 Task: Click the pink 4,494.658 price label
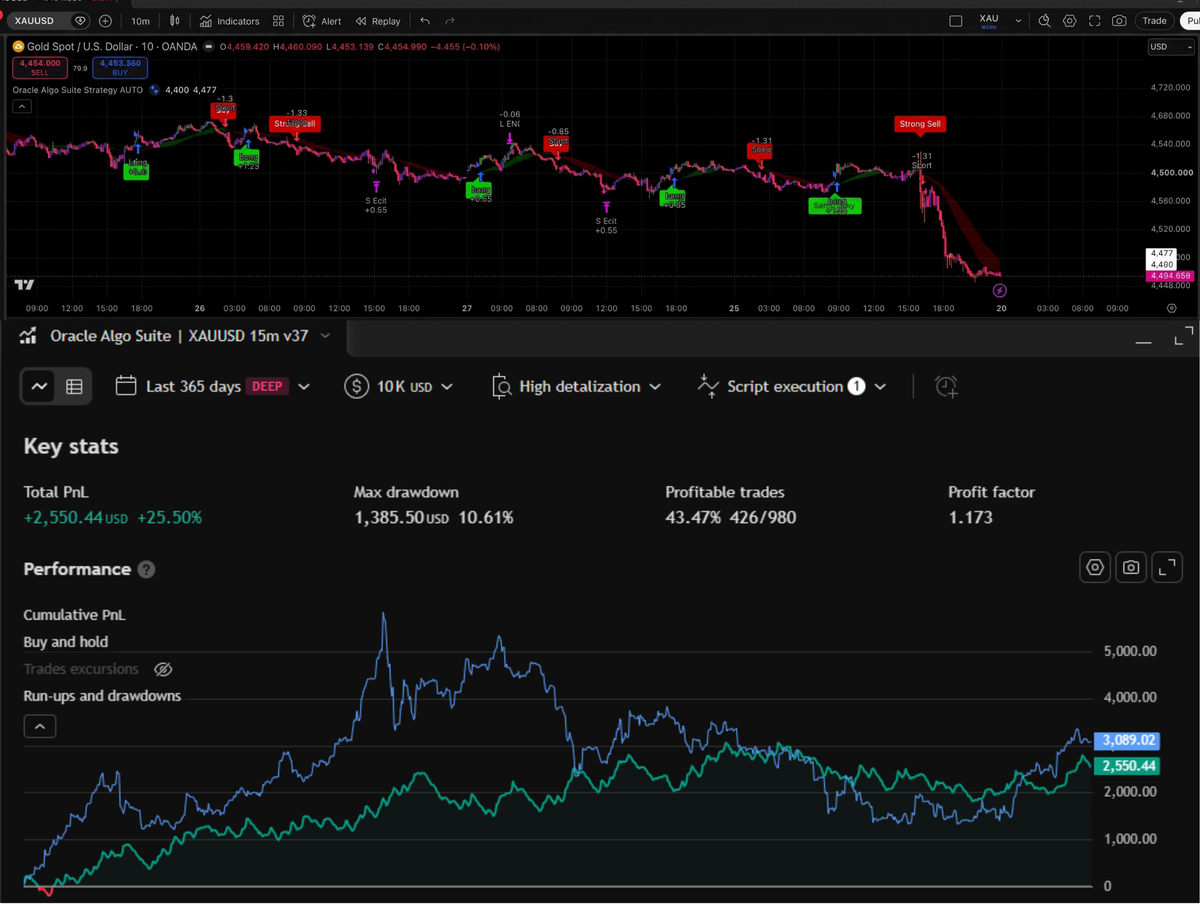tap(1171, 276)
